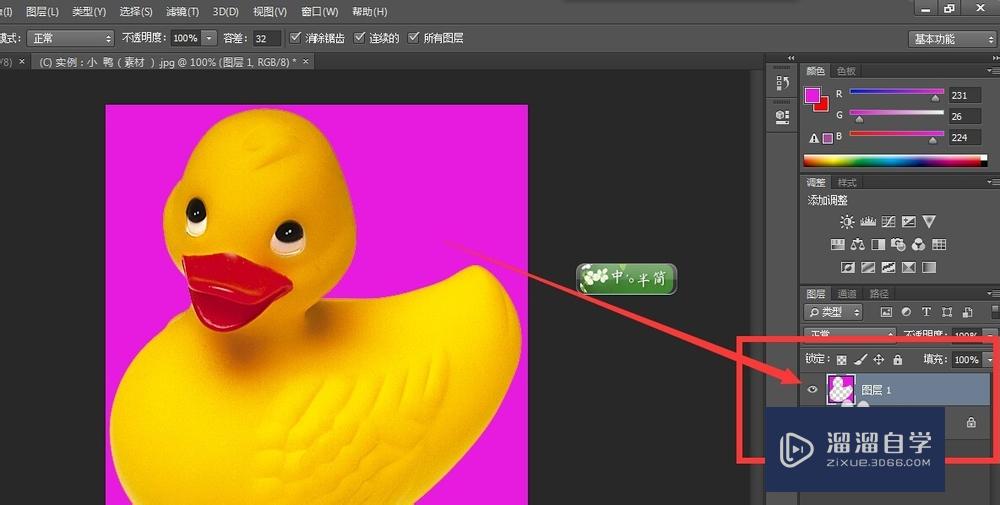Open the 滤镜(T) filter menu
The width and height of the screenshot is (1000, 505).
point(182,11)
